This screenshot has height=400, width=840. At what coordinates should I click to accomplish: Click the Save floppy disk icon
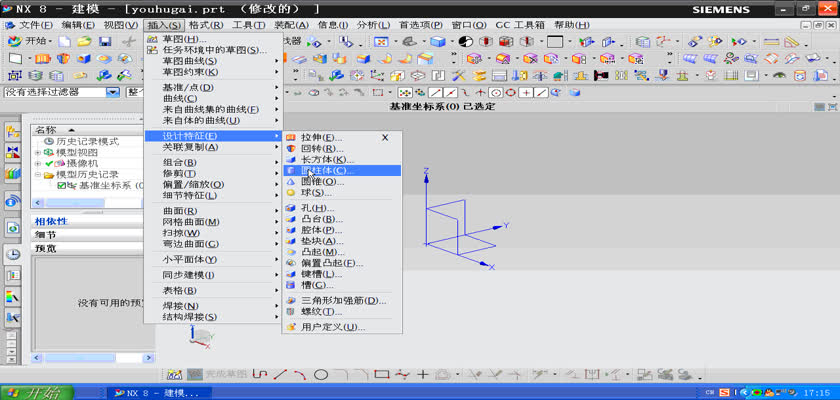104,41
